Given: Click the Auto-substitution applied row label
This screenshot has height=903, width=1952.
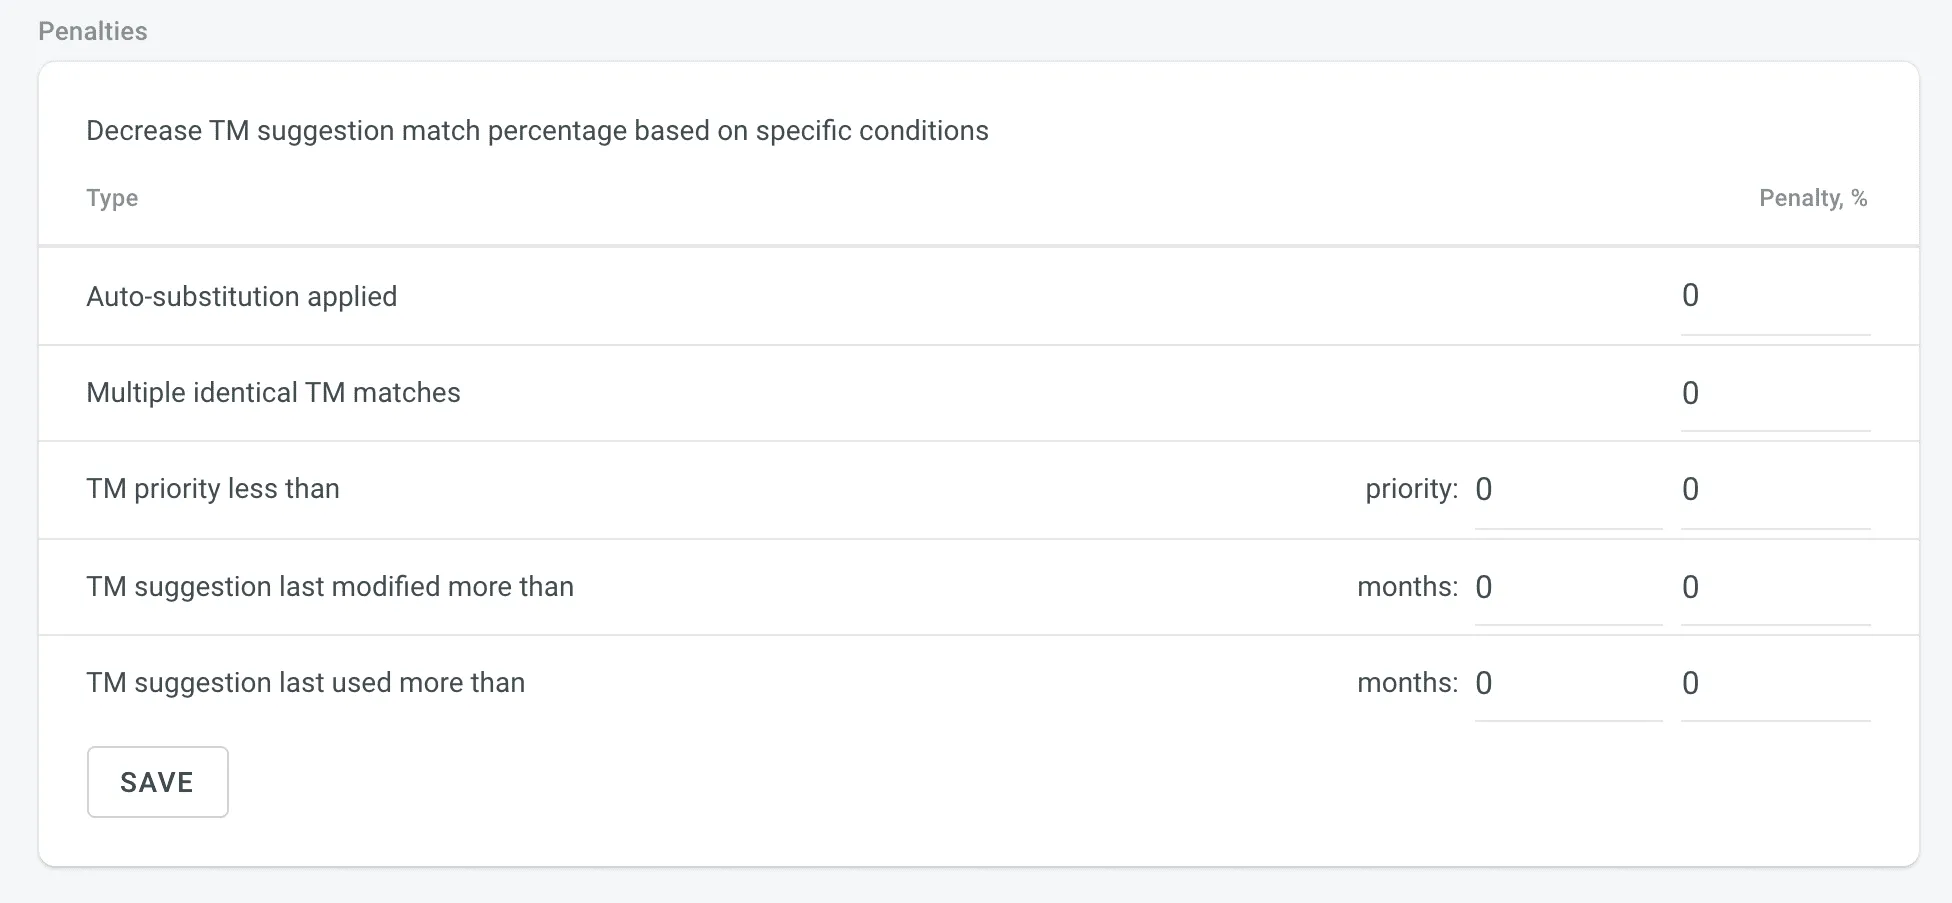Looking at the screenshot, I should click(x=241, y=297).
